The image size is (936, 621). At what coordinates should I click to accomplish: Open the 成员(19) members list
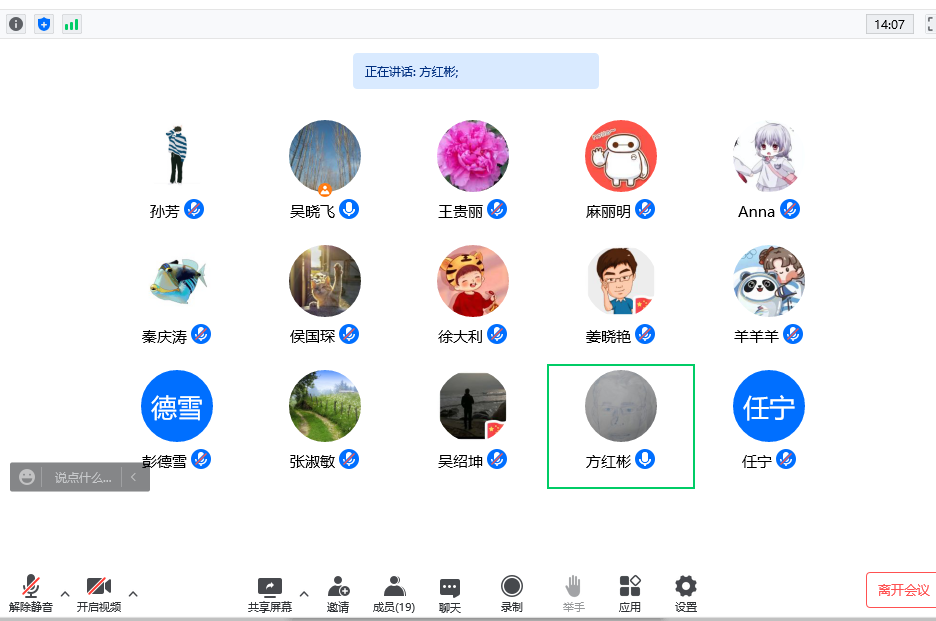[x=394, y=594]
